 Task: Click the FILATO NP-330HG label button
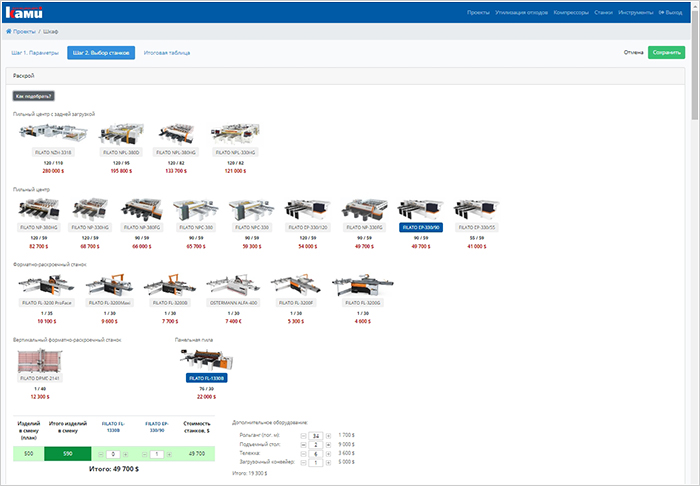90,227
